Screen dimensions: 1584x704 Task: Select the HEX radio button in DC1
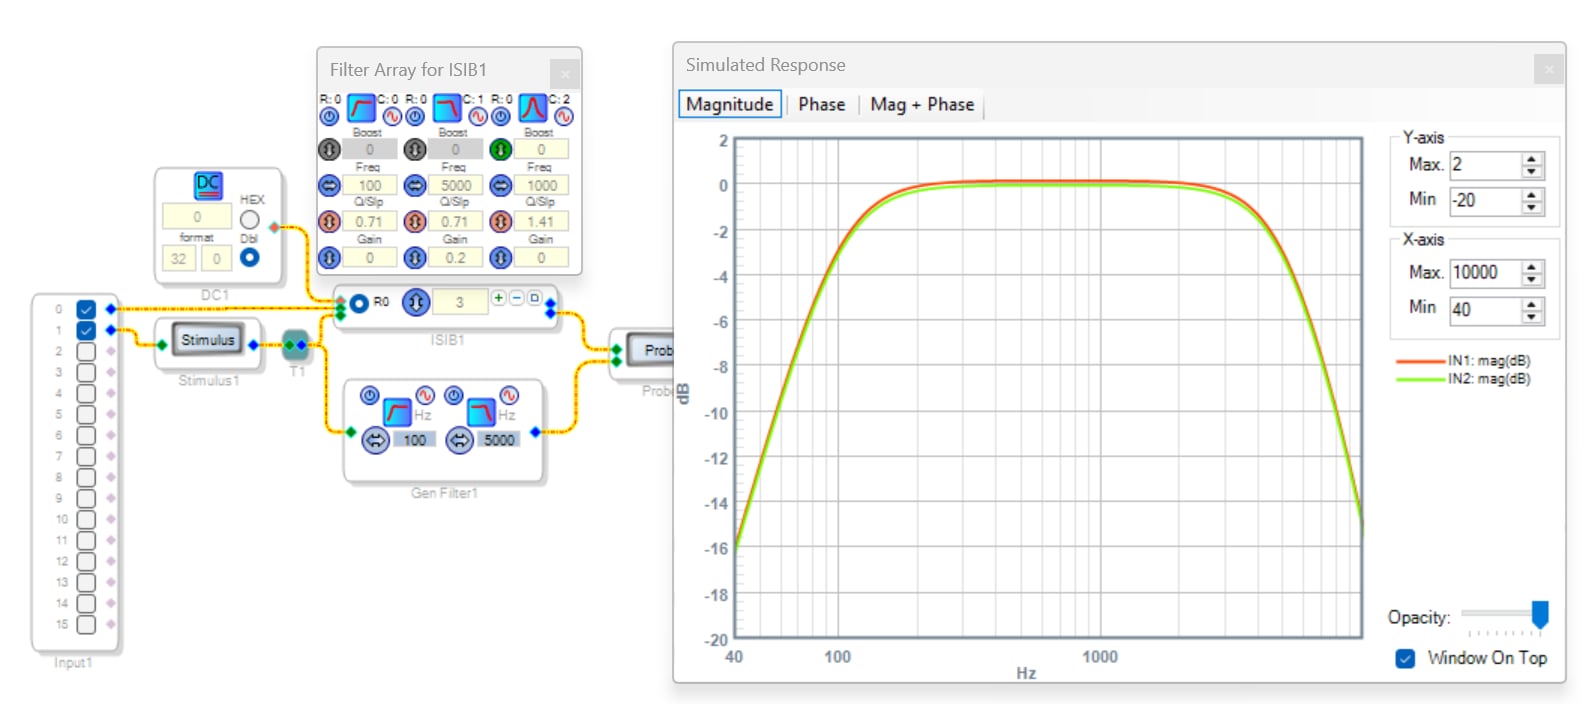pyautogui.click(x=250, y=219)
